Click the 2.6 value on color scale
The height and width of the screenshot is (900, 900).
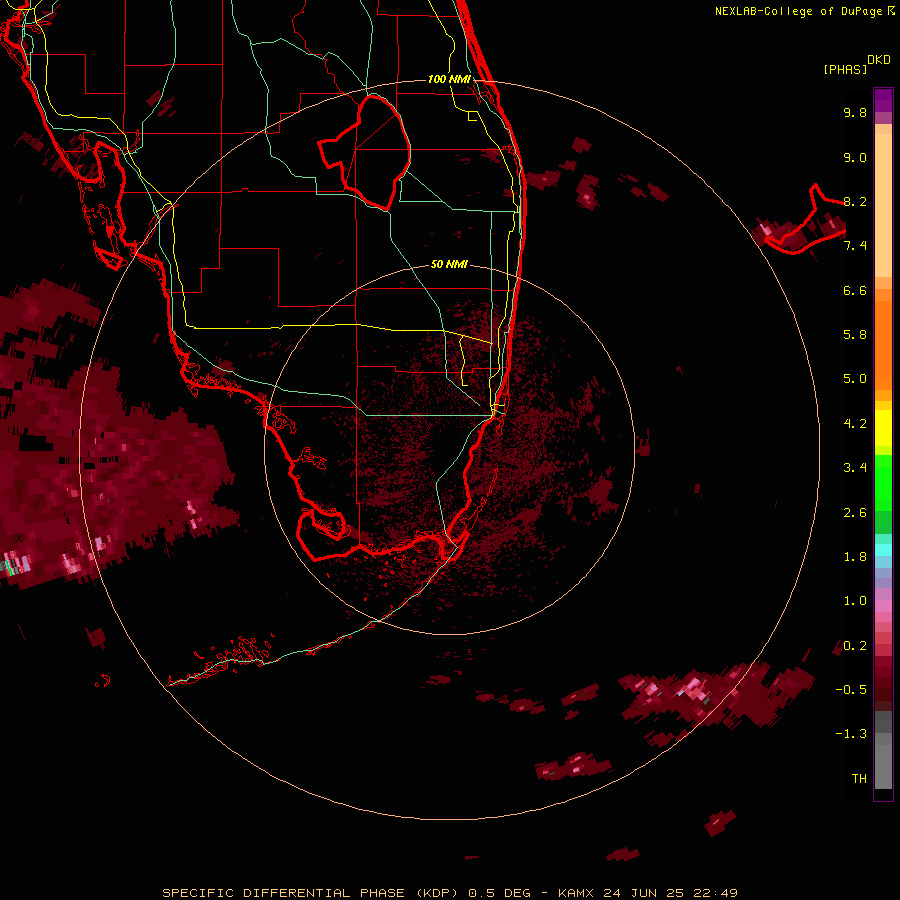[855, 513]
